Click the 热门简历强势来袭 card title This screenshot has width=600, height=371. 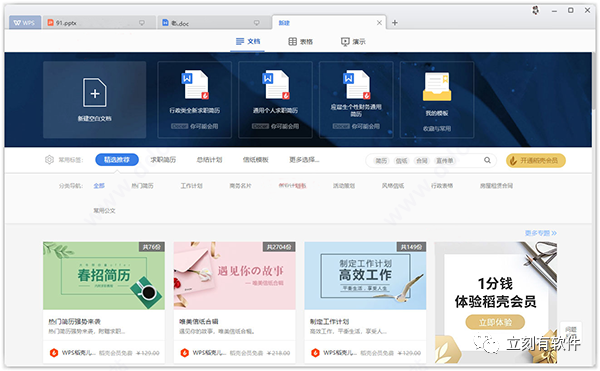pyautogui.click(x=74, y=322)
